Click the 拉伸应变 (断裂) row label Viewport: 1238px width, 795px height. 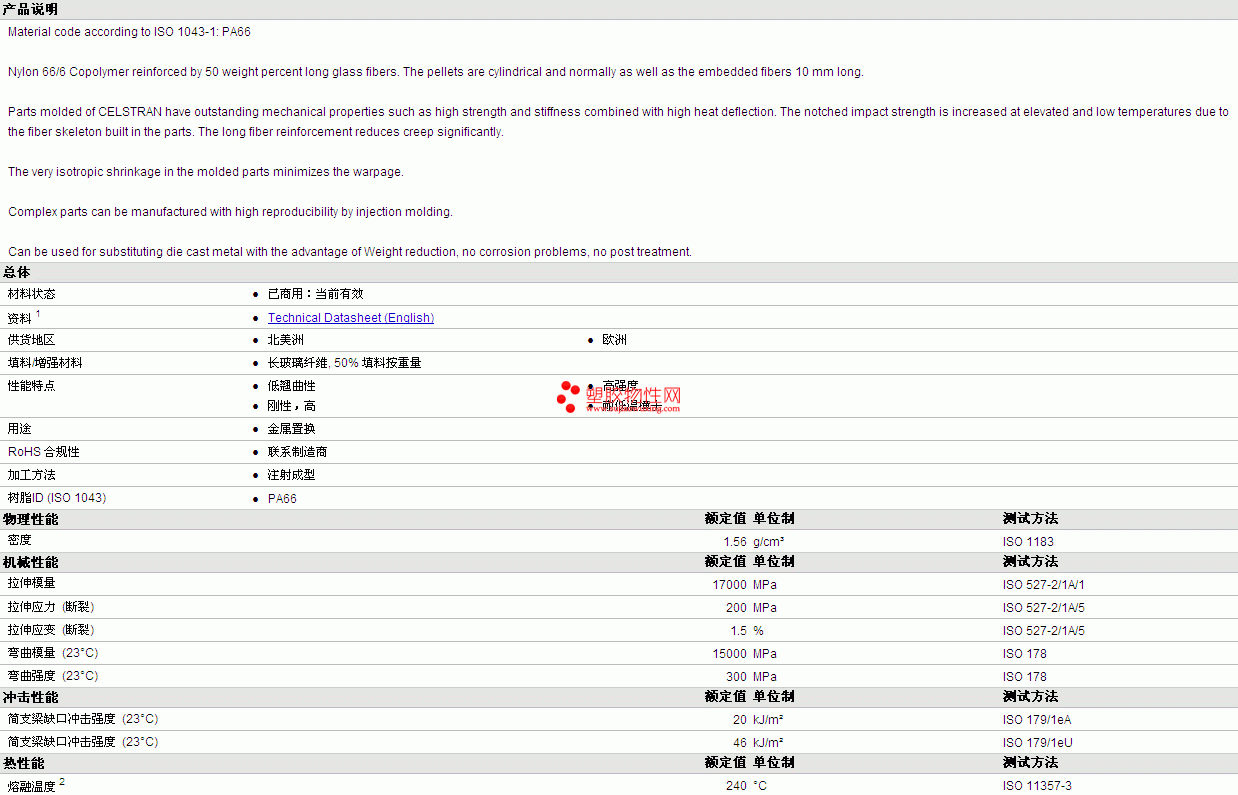(x=51, y=630)
